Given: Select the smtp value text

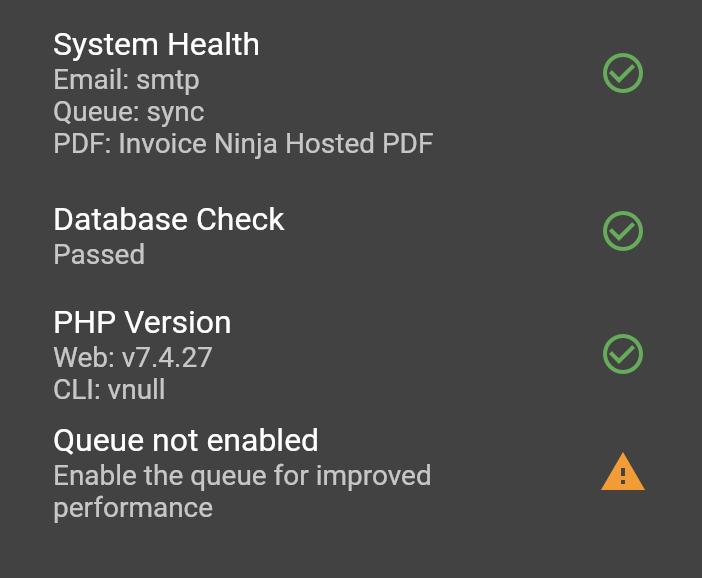Looking at the screenshot, I should click(x=168, y=81).
